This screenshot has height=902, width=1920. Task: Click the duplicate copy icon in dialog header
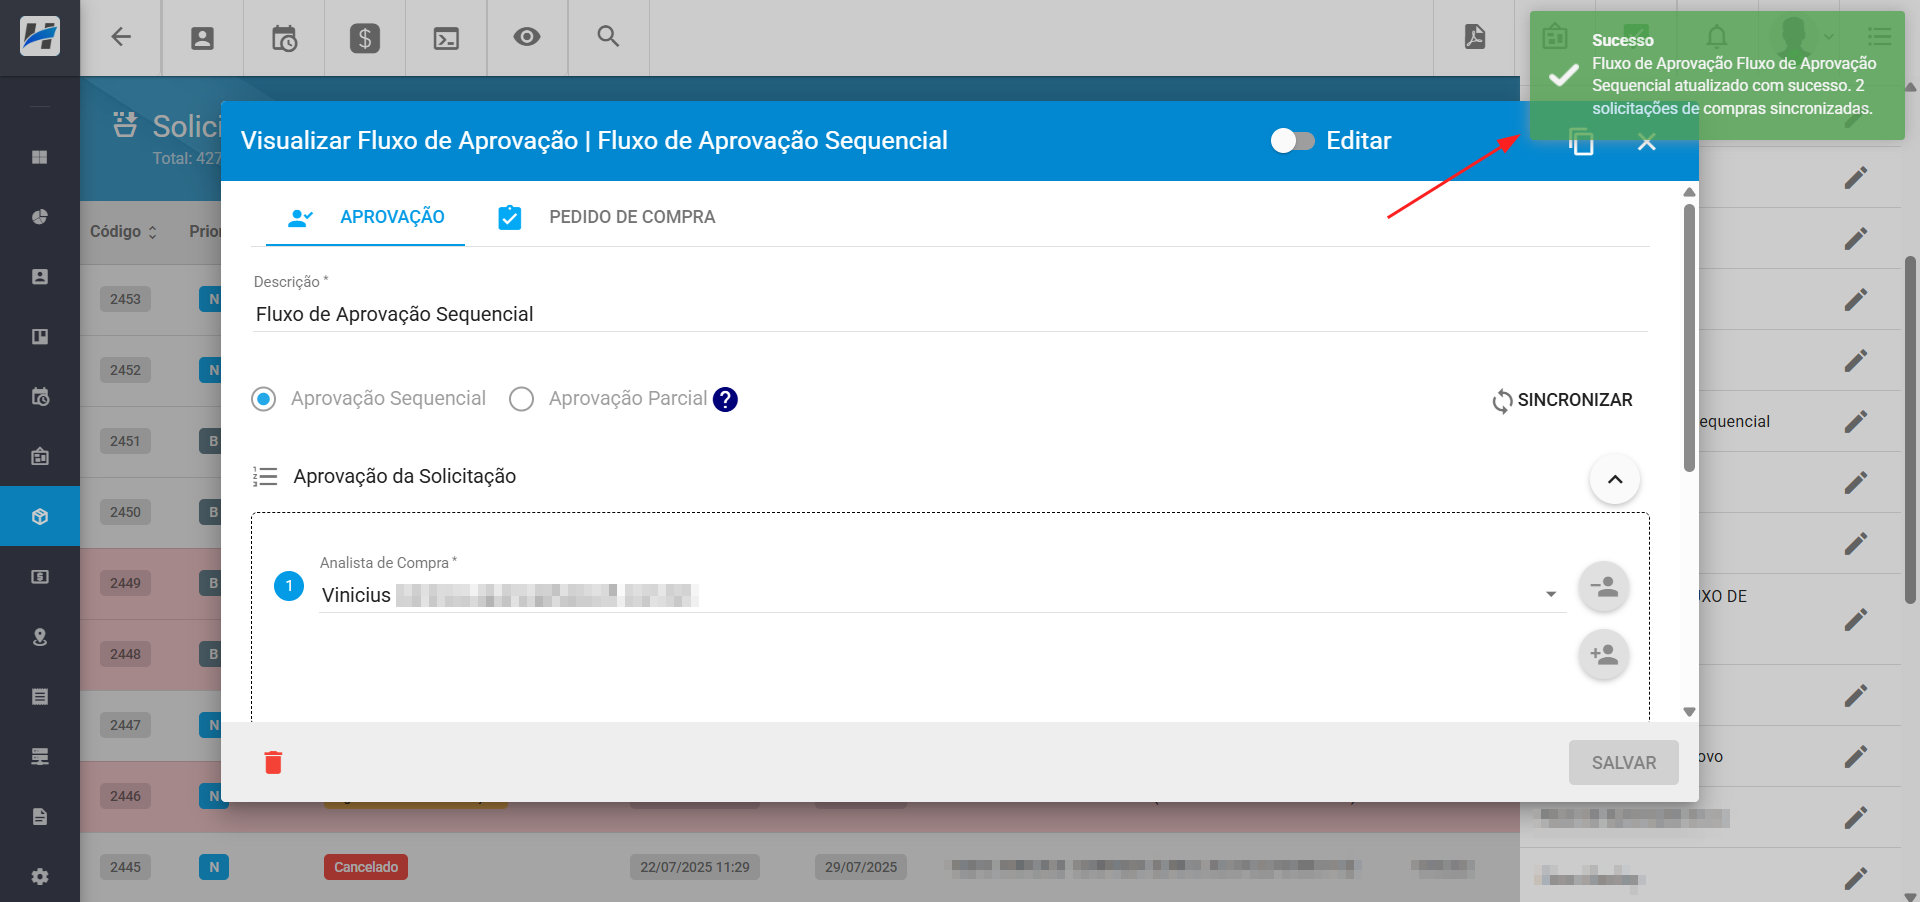pos(1581,142)
